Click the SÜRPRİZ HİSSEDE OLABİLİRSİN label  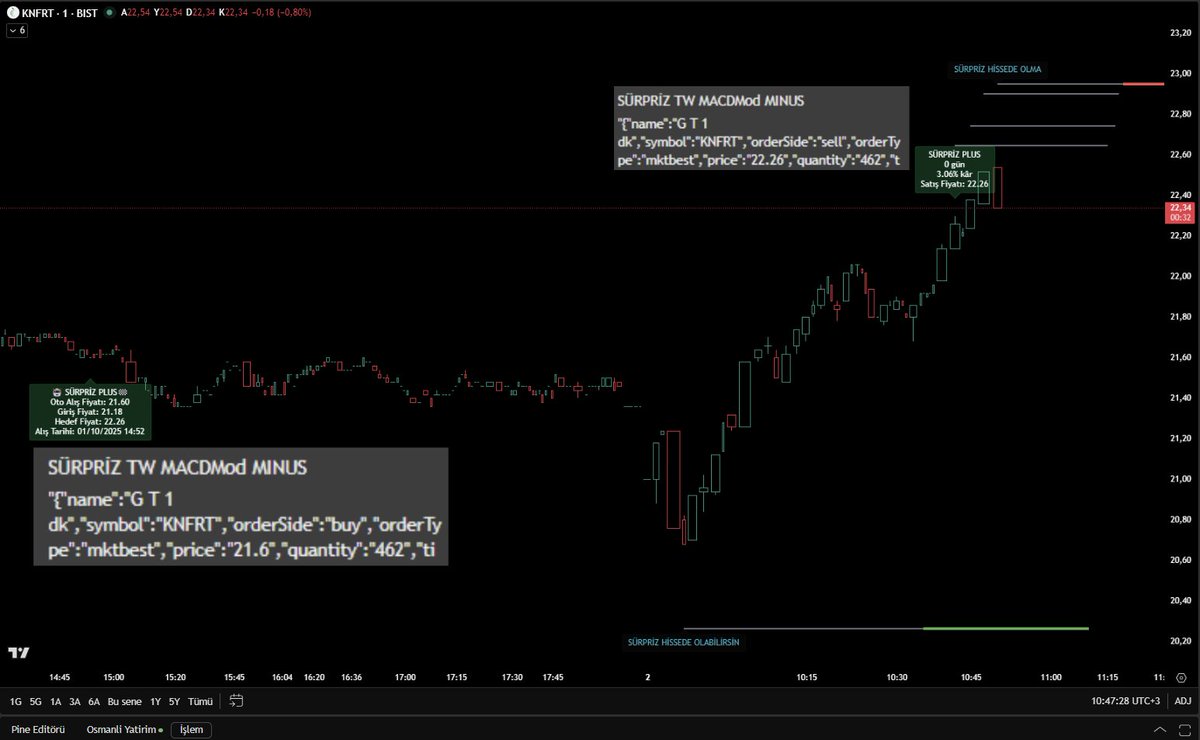click(x=683, y=642)
